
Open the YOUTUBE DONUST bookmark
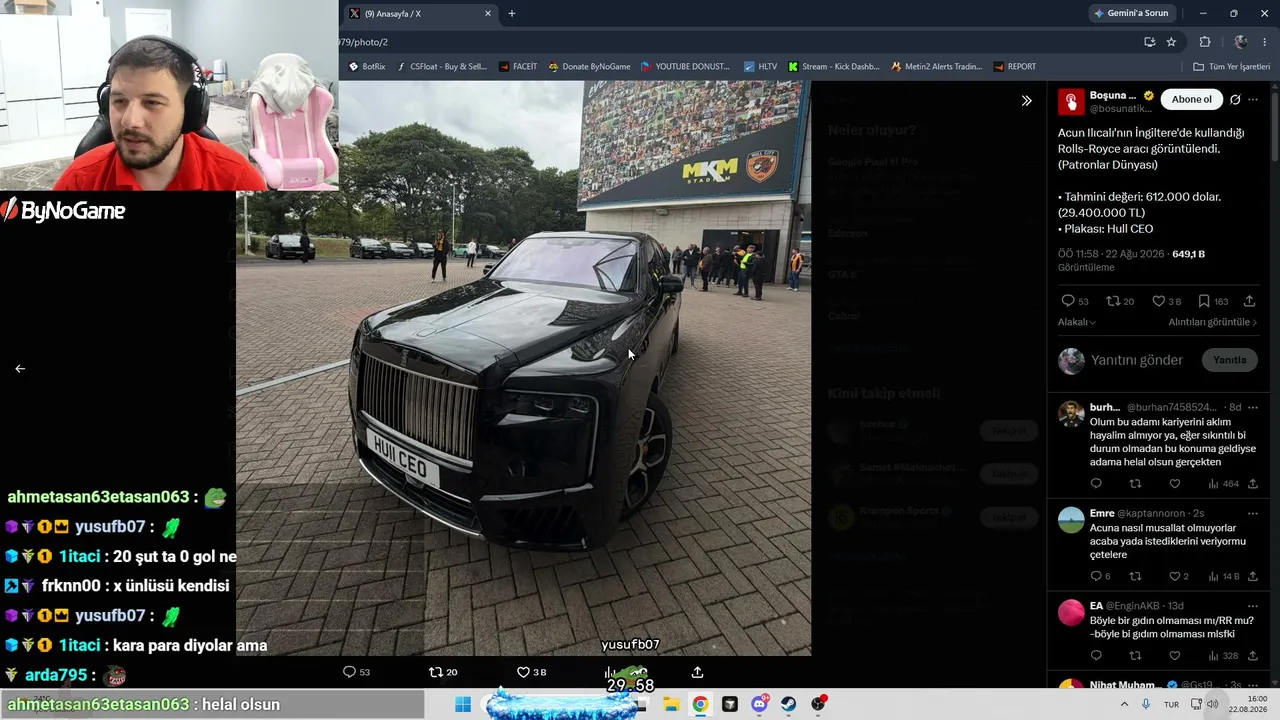686,67
